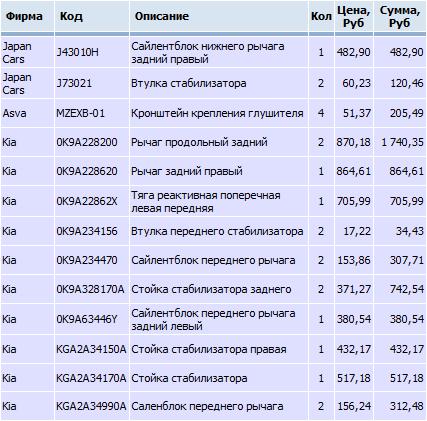Click sum 312,48 in last row
The height and width of the screenshot is (421, 427).
pos(407,406)
